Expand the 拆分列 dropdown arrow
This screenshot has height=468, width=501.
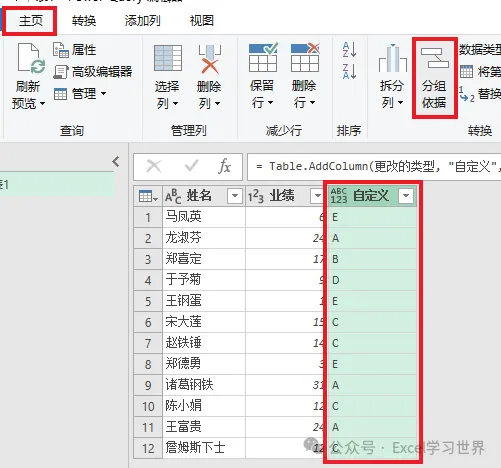(400, 102)
